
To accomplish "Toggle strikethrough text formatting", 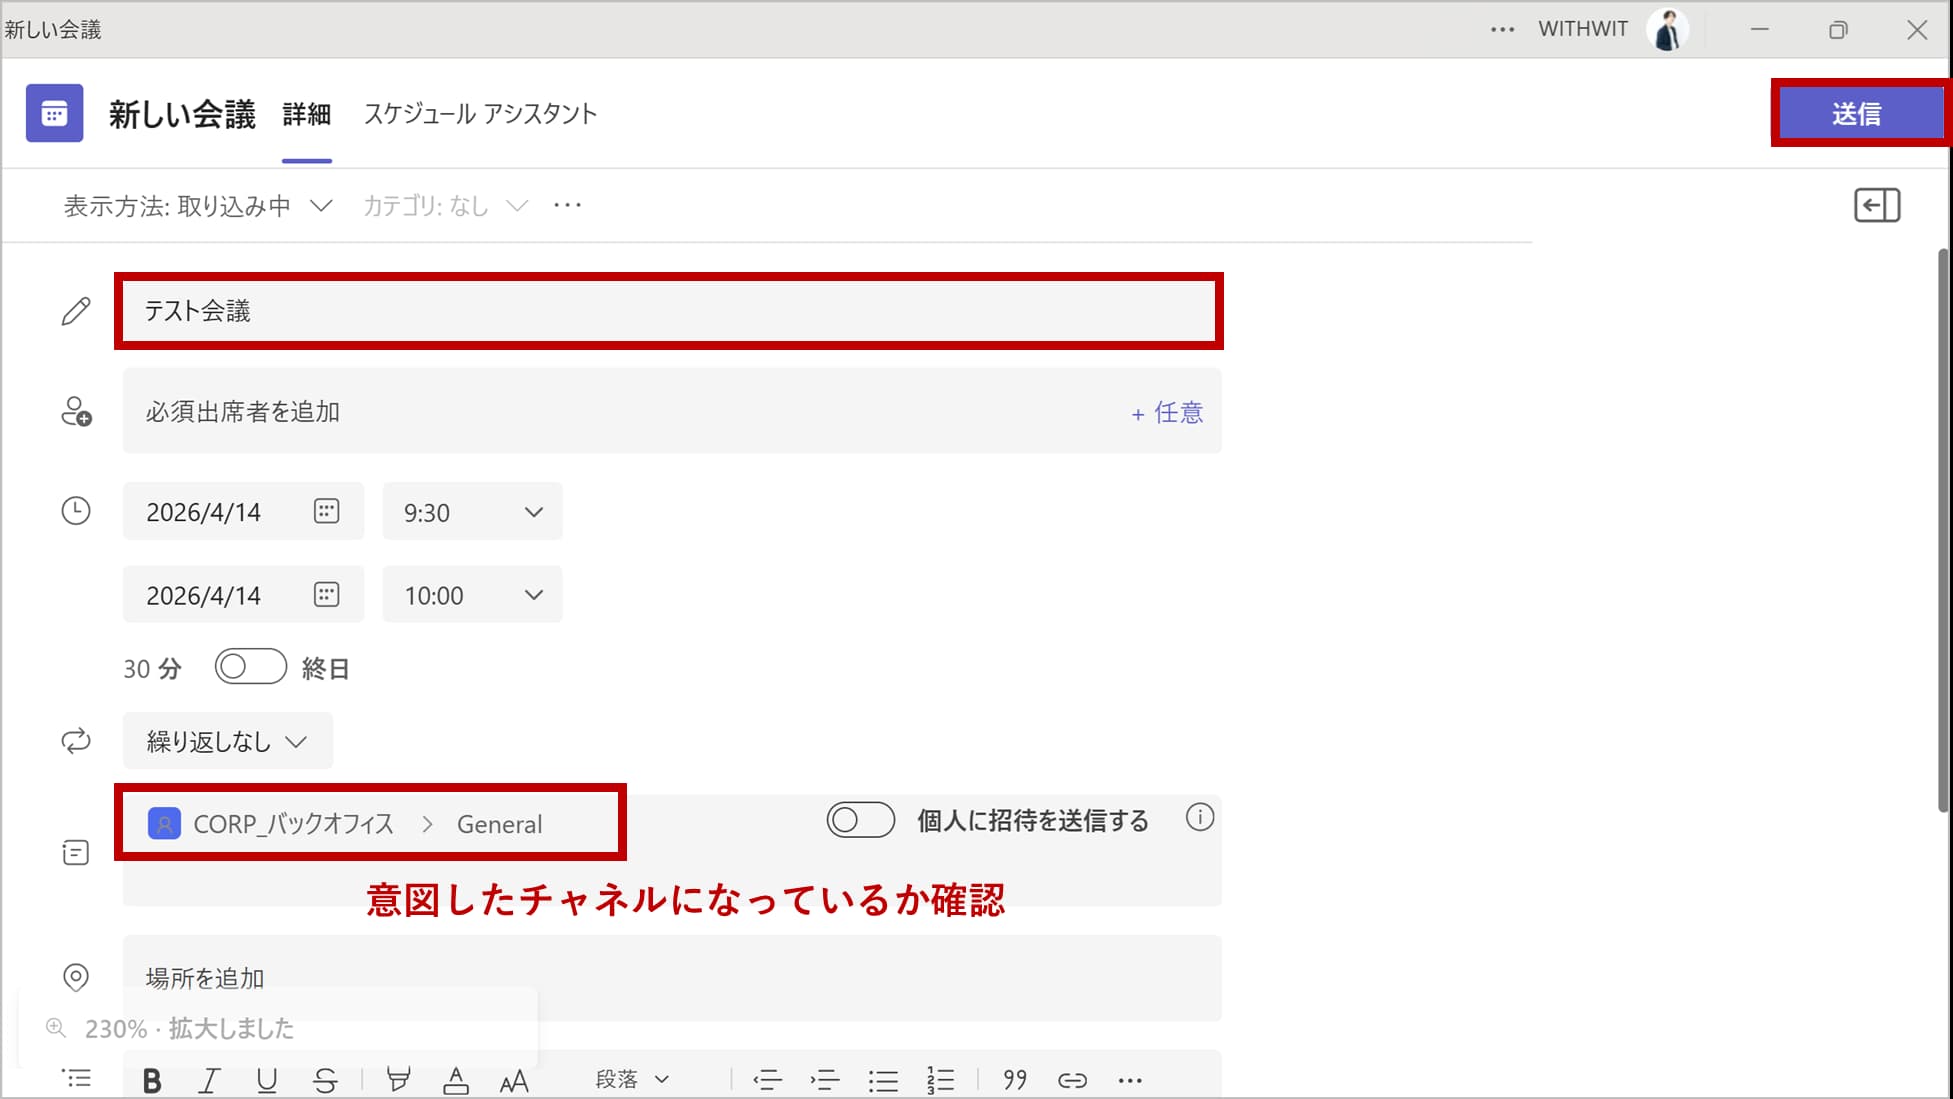I will coord(325,1080).
